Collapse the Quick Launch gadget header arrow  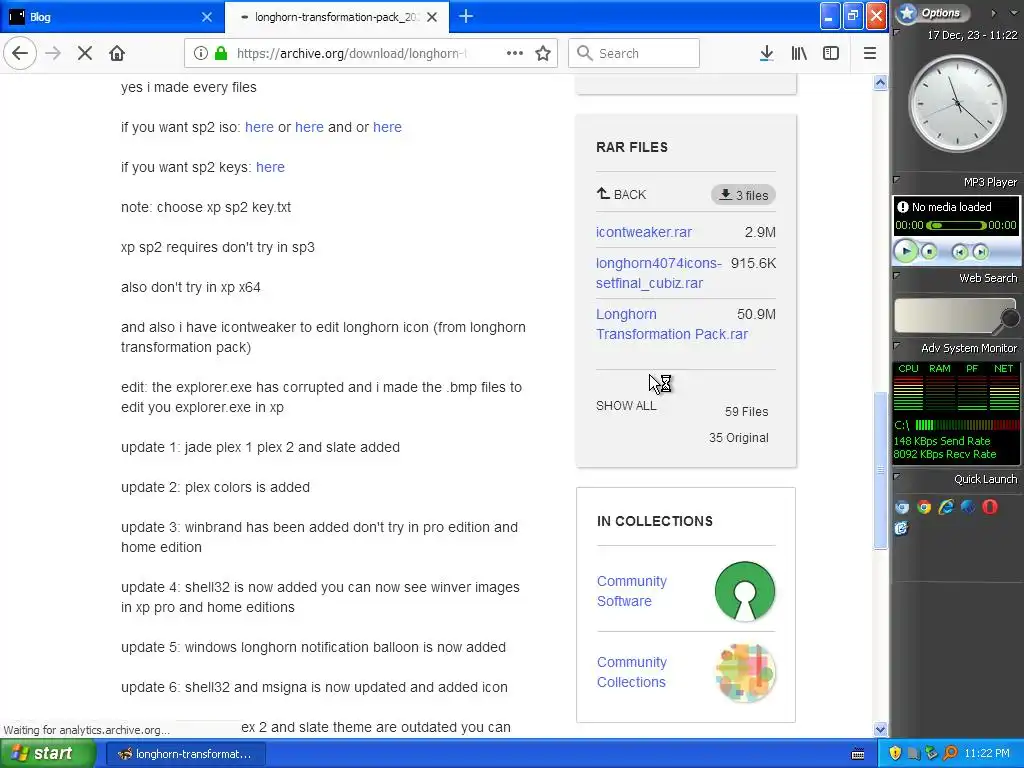coord(897,476)
